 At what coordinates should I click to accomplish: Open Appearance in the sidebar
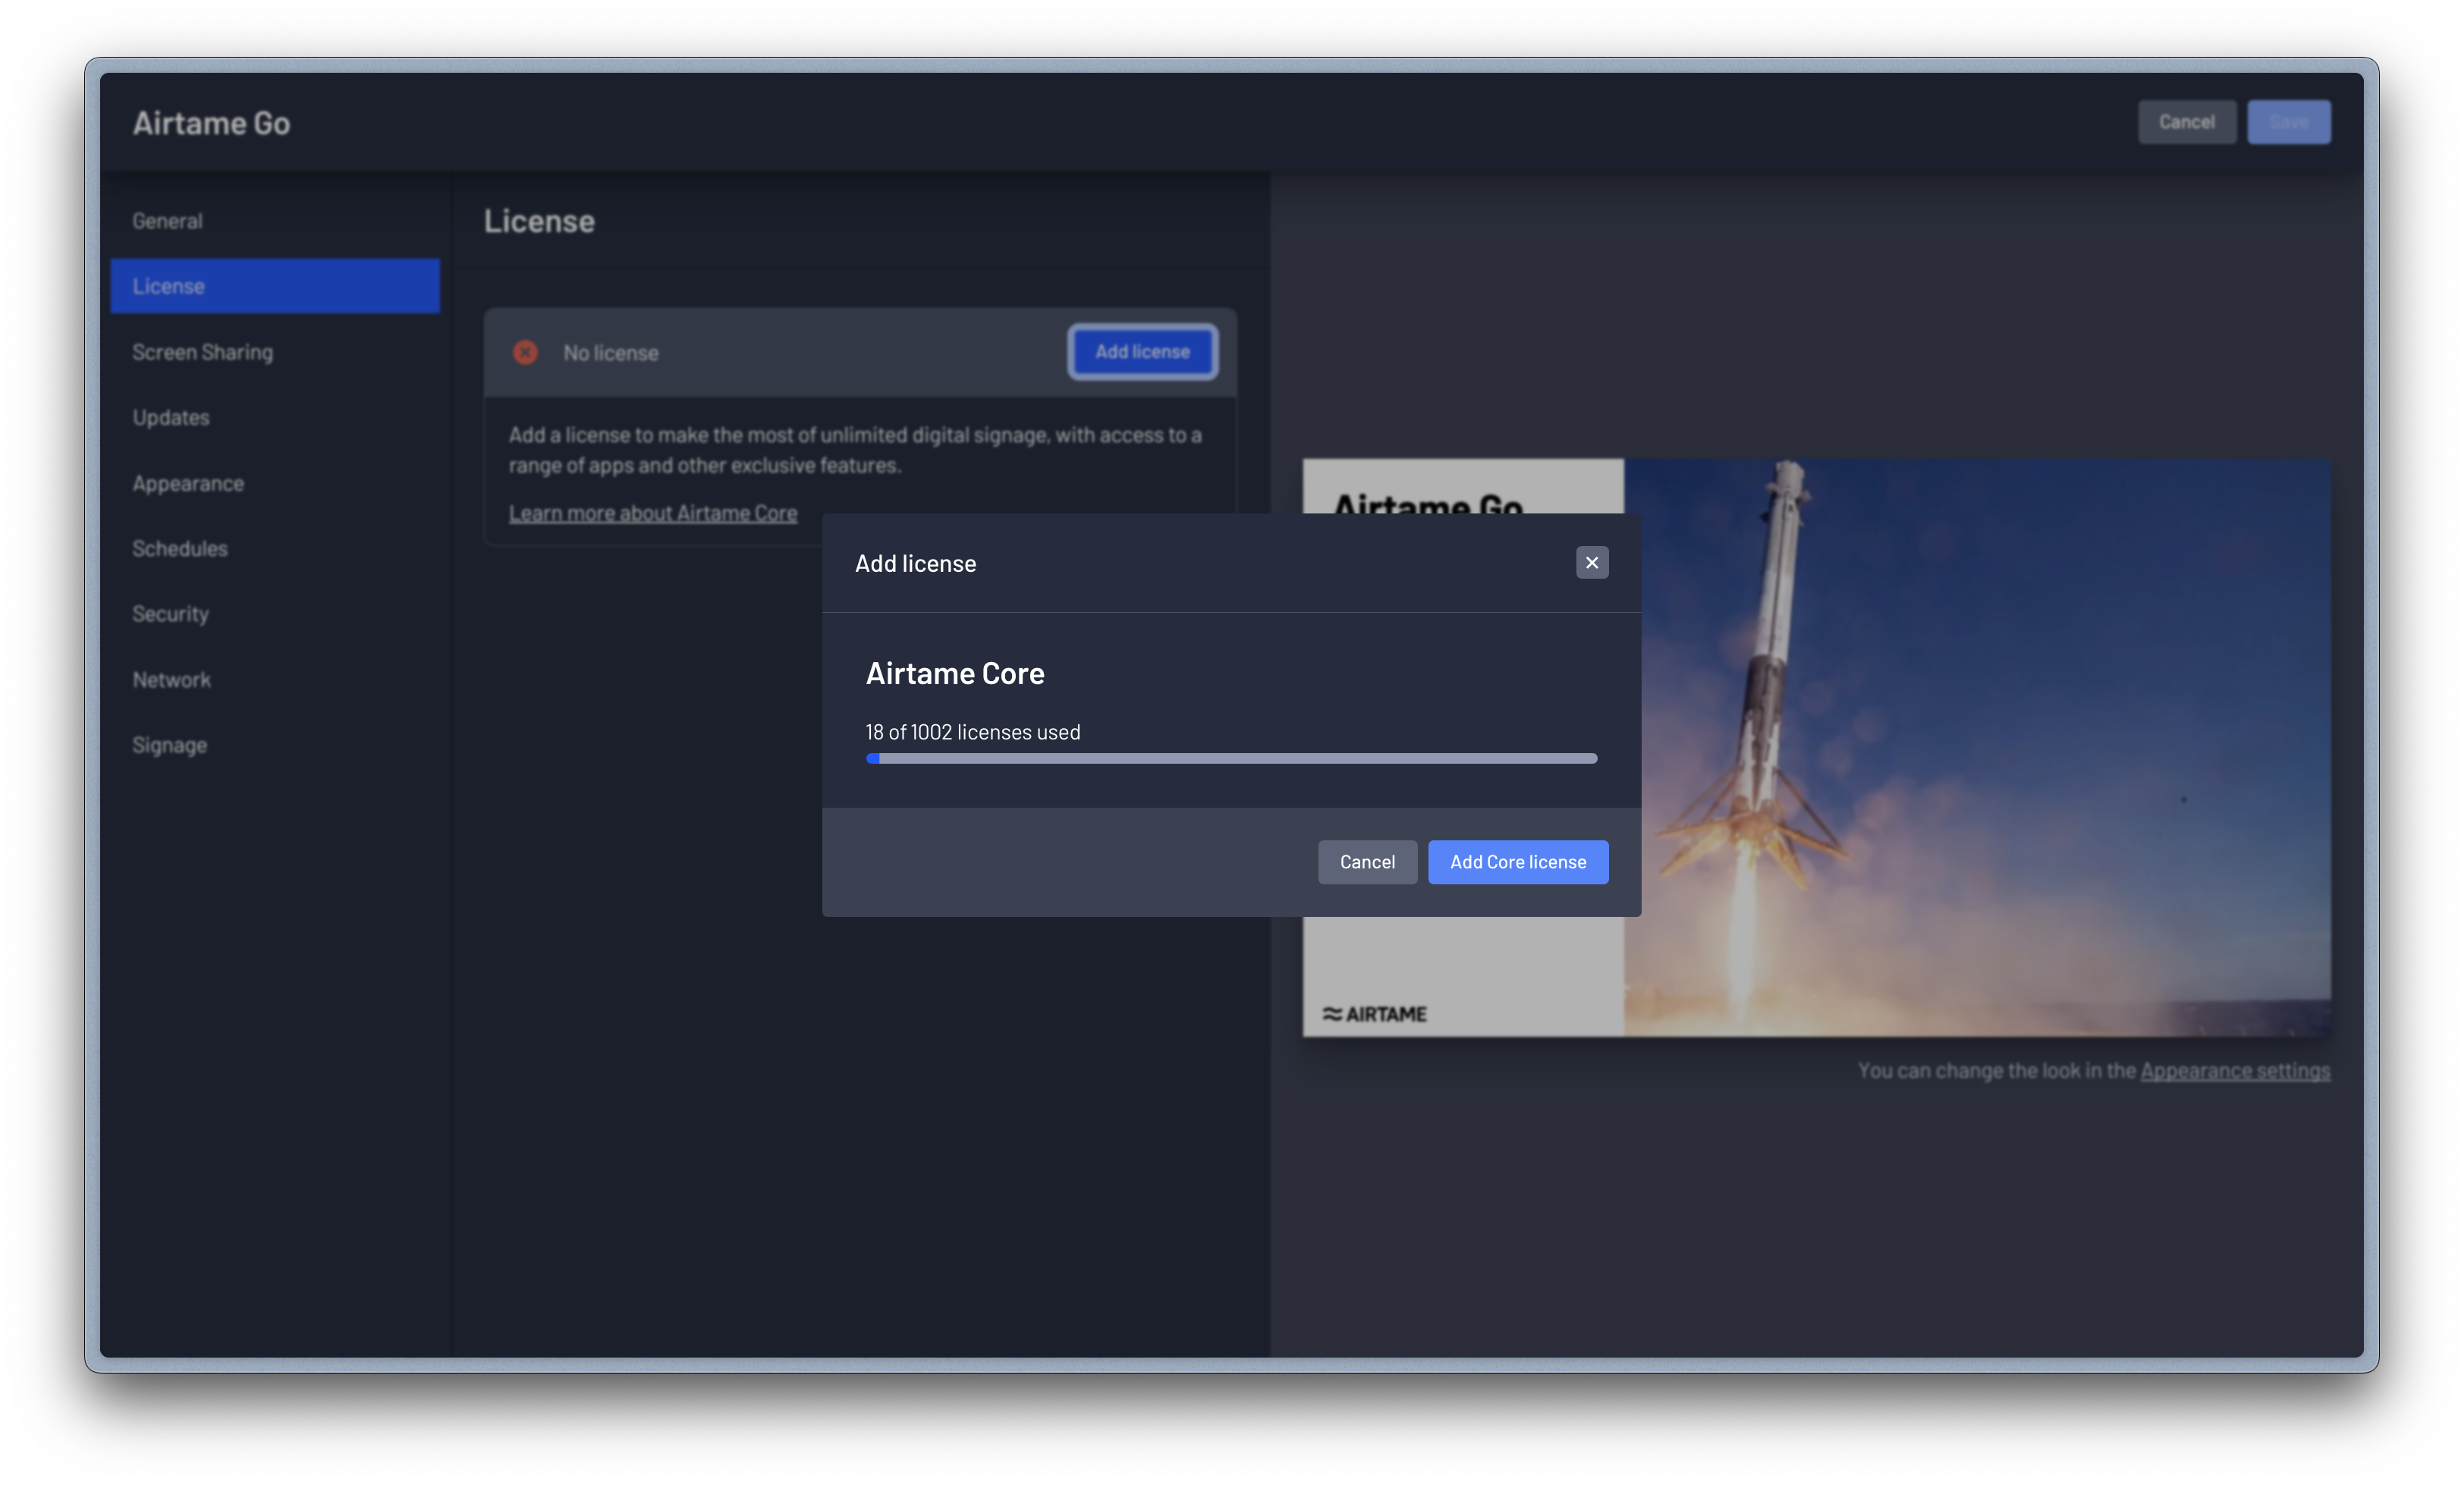pyautogui.click(x=274, y=483)
